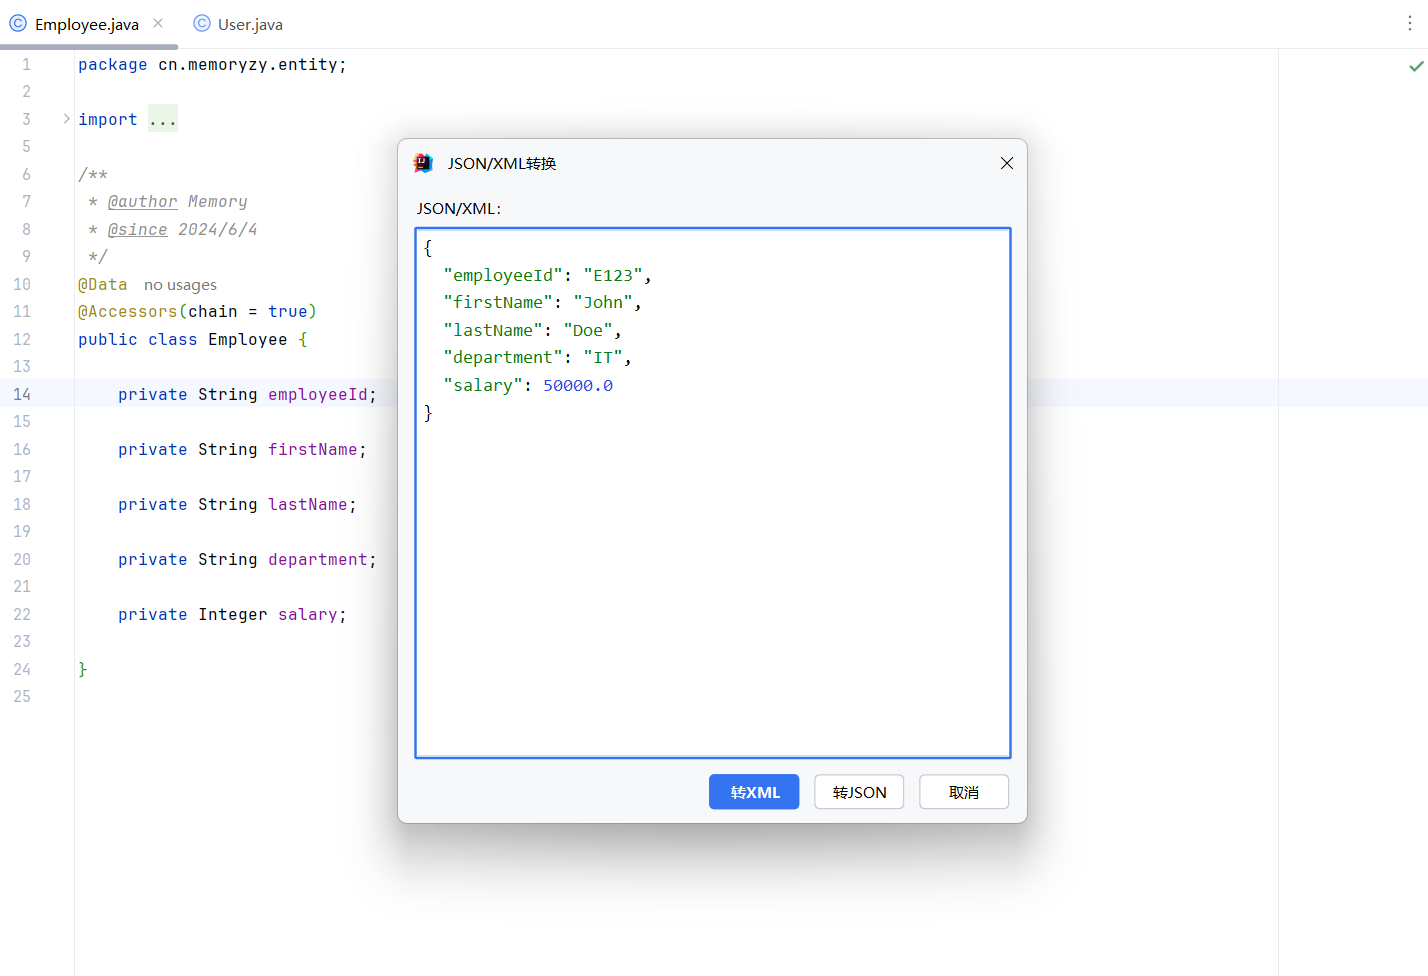Click the 转JSON button
This screenshot has width=1428, height=976.
tap(858, 791)
